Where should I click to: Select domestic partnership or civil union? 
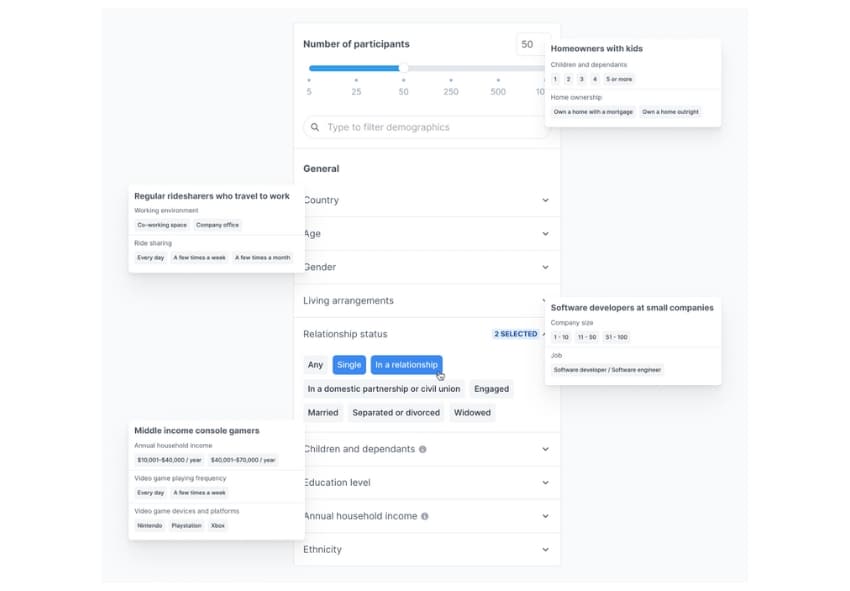coord(384,389)
